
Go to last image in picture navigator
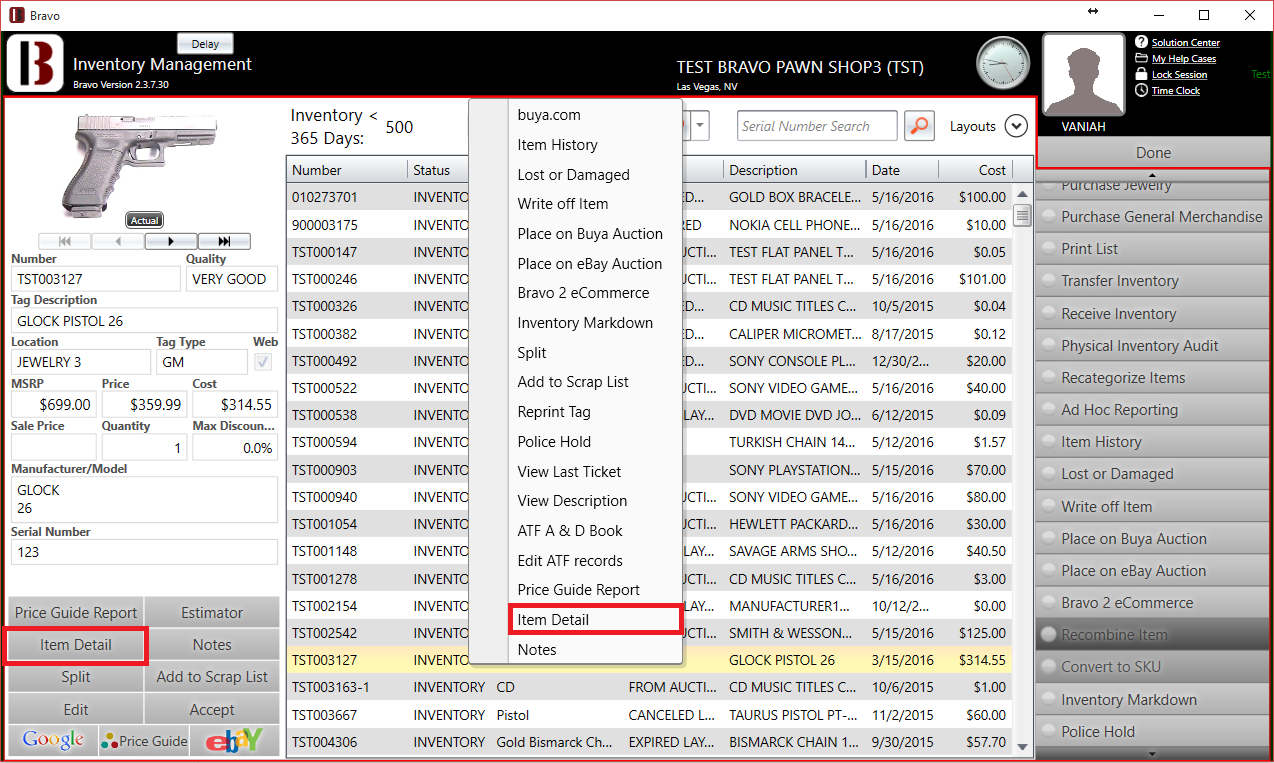[224, 241]
